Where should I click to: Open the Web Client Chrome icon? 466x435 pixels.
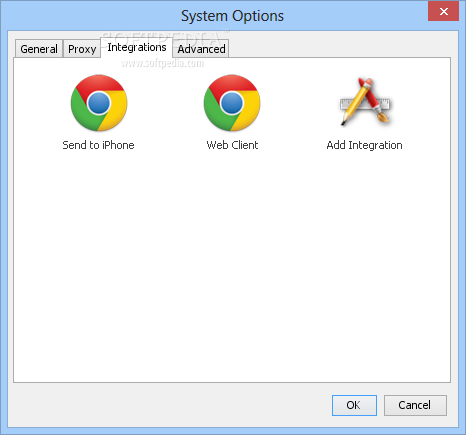[232, 103]
